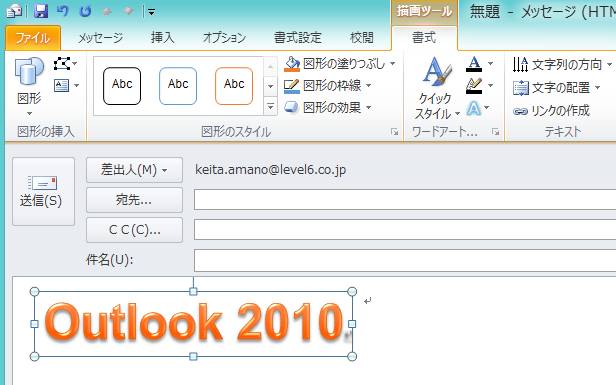
Task: Click the text fill color A icon
Action: [x=474, y=64]
